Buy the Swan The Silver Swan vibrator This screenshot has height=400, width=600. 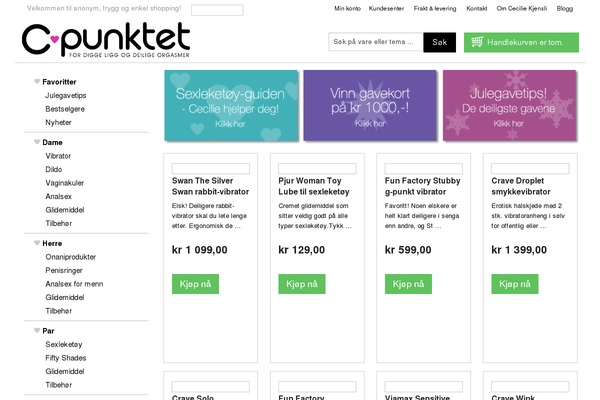click(x=195, y=284)
